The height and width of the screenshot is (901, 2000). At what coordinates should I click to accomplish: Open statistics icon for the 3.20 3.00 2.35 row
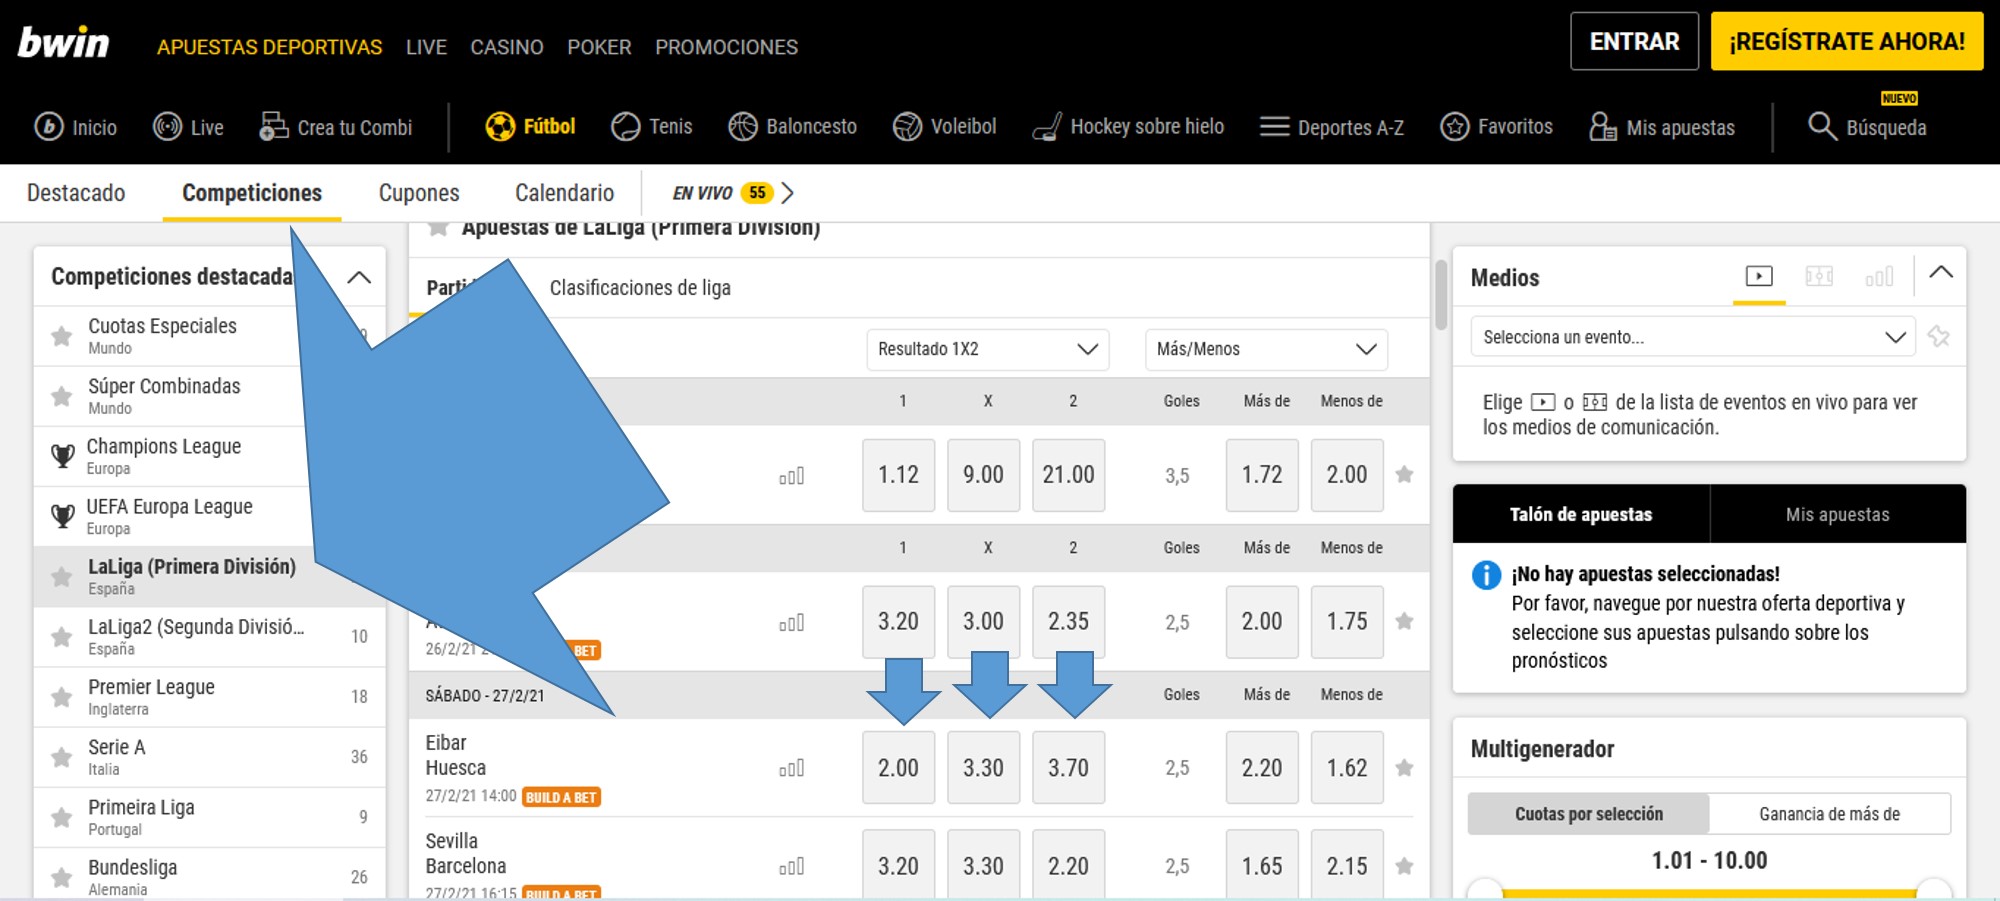pos(792,623)
